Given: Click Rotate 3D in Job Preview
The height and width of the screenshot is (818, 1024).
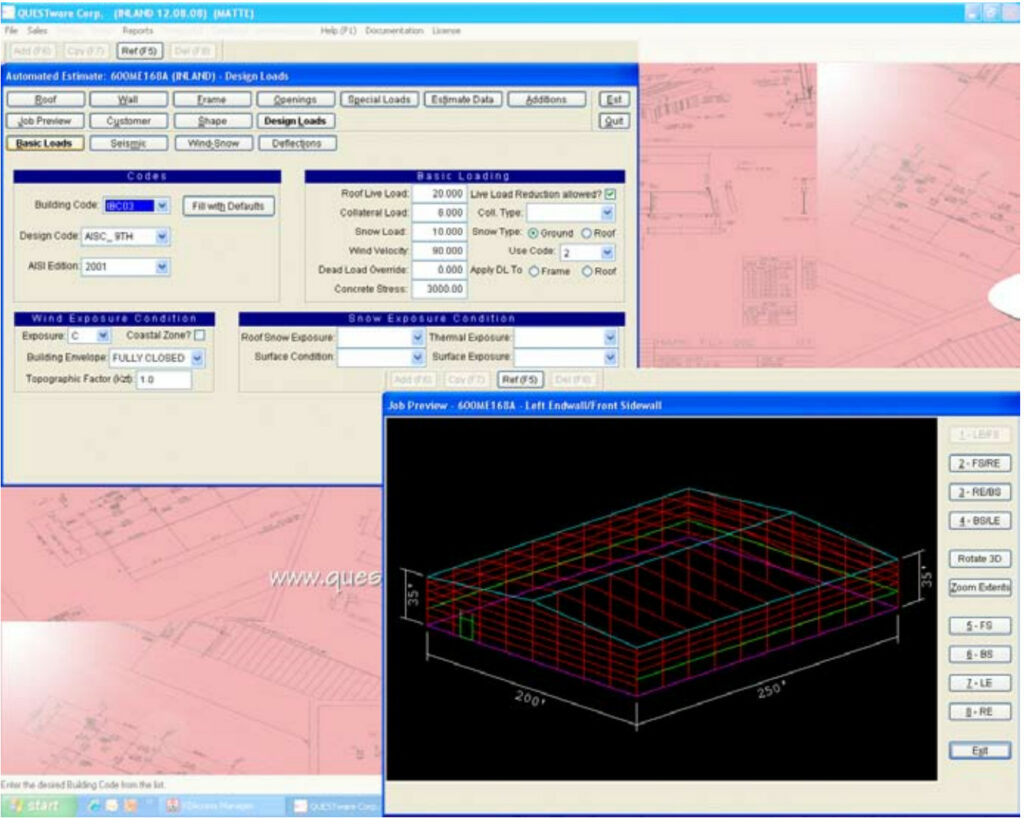Looking at the screenshot, I should point(980,559).
